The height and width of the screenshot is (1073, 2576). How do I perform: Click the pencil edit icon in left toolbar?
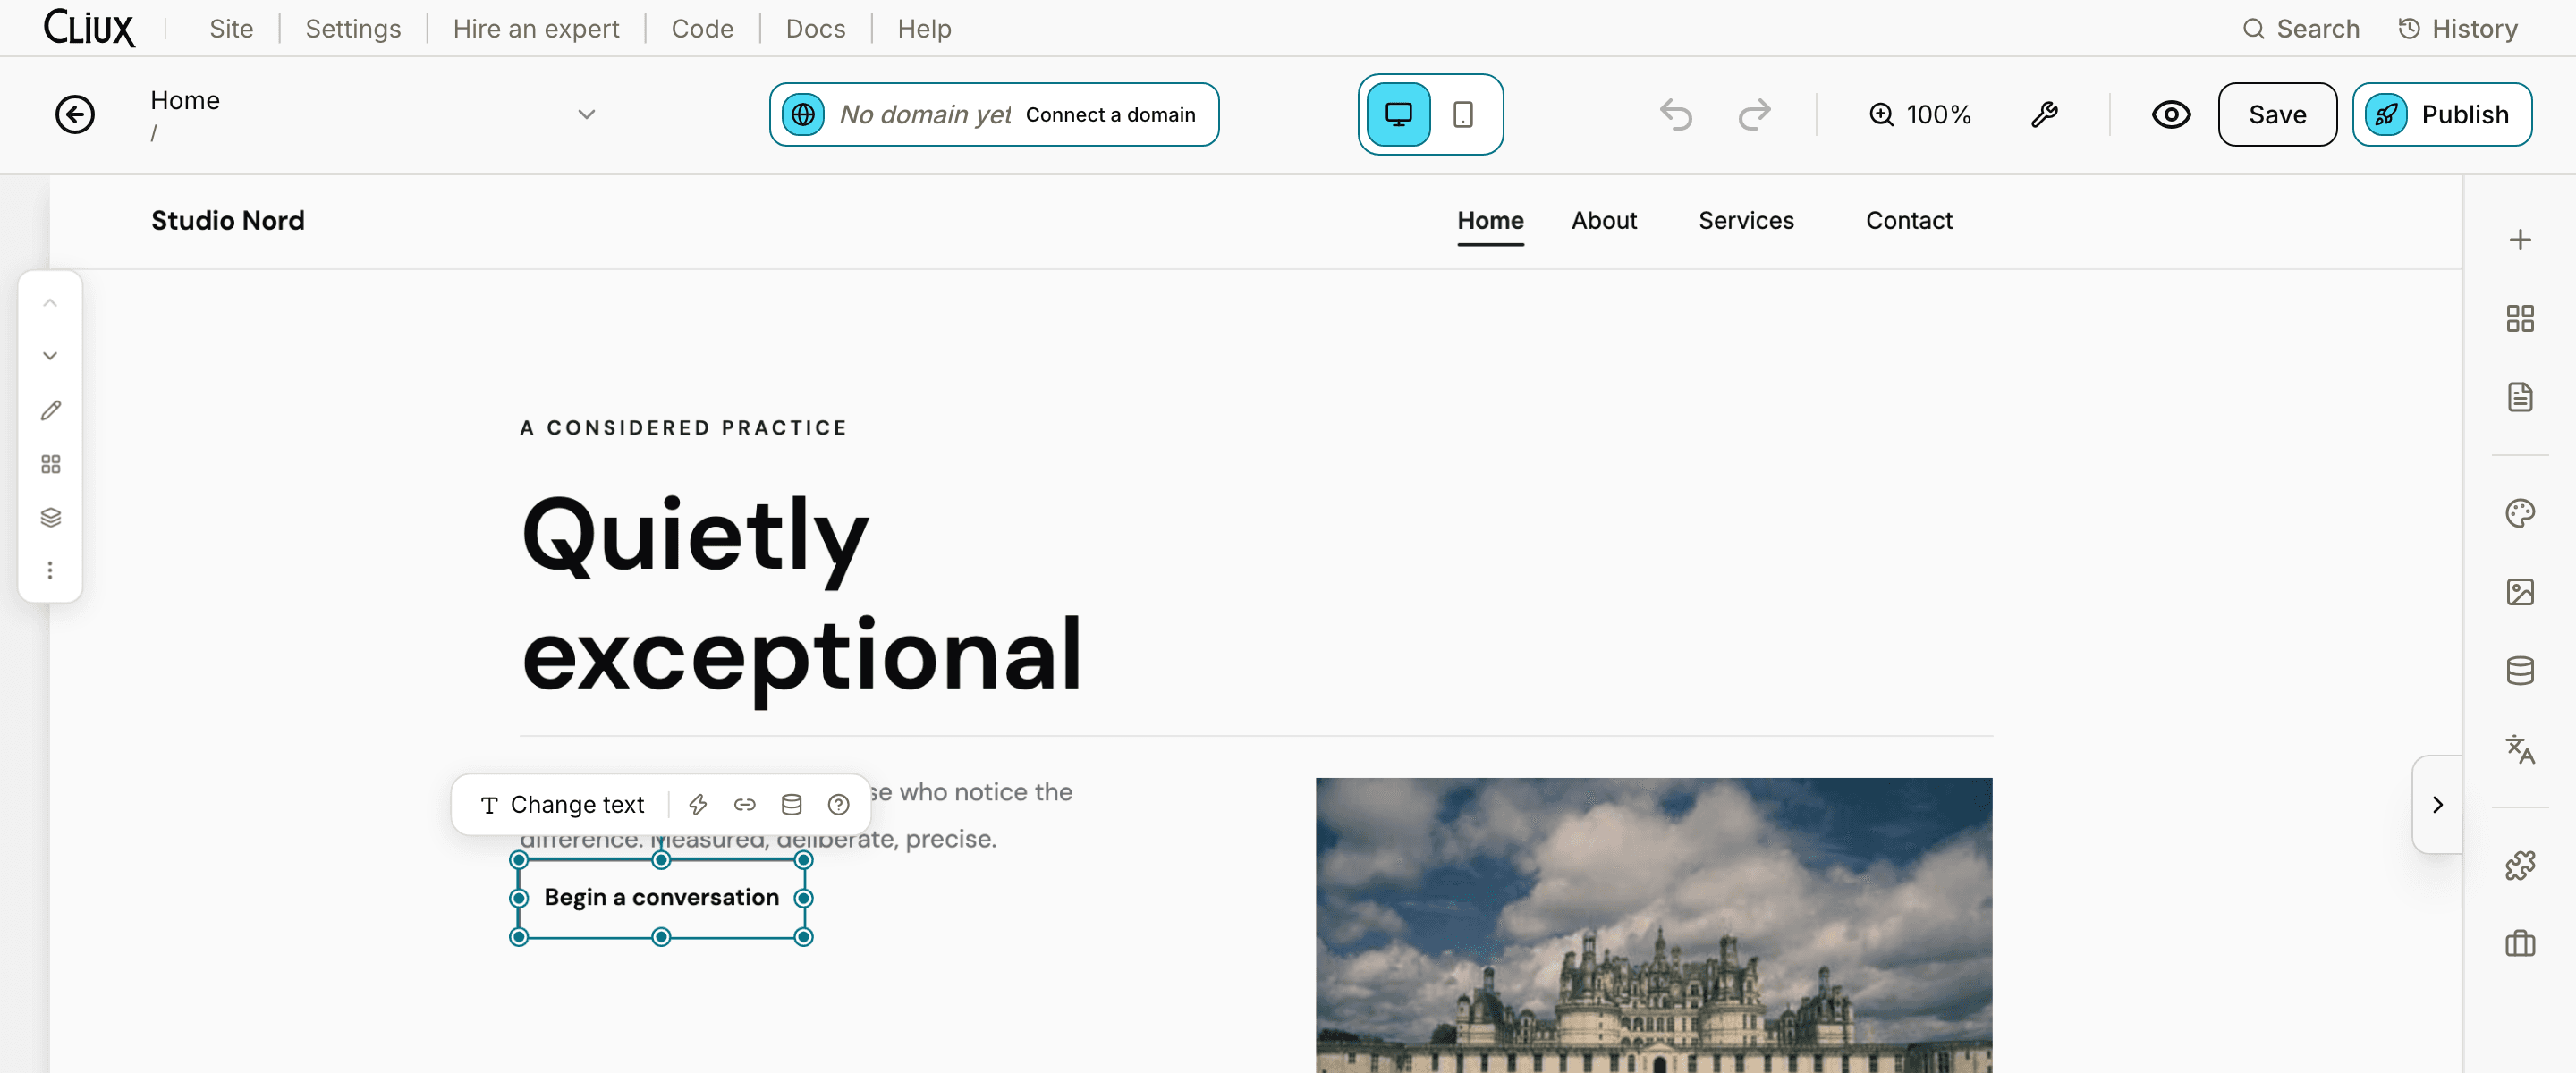tap(50, 410)
